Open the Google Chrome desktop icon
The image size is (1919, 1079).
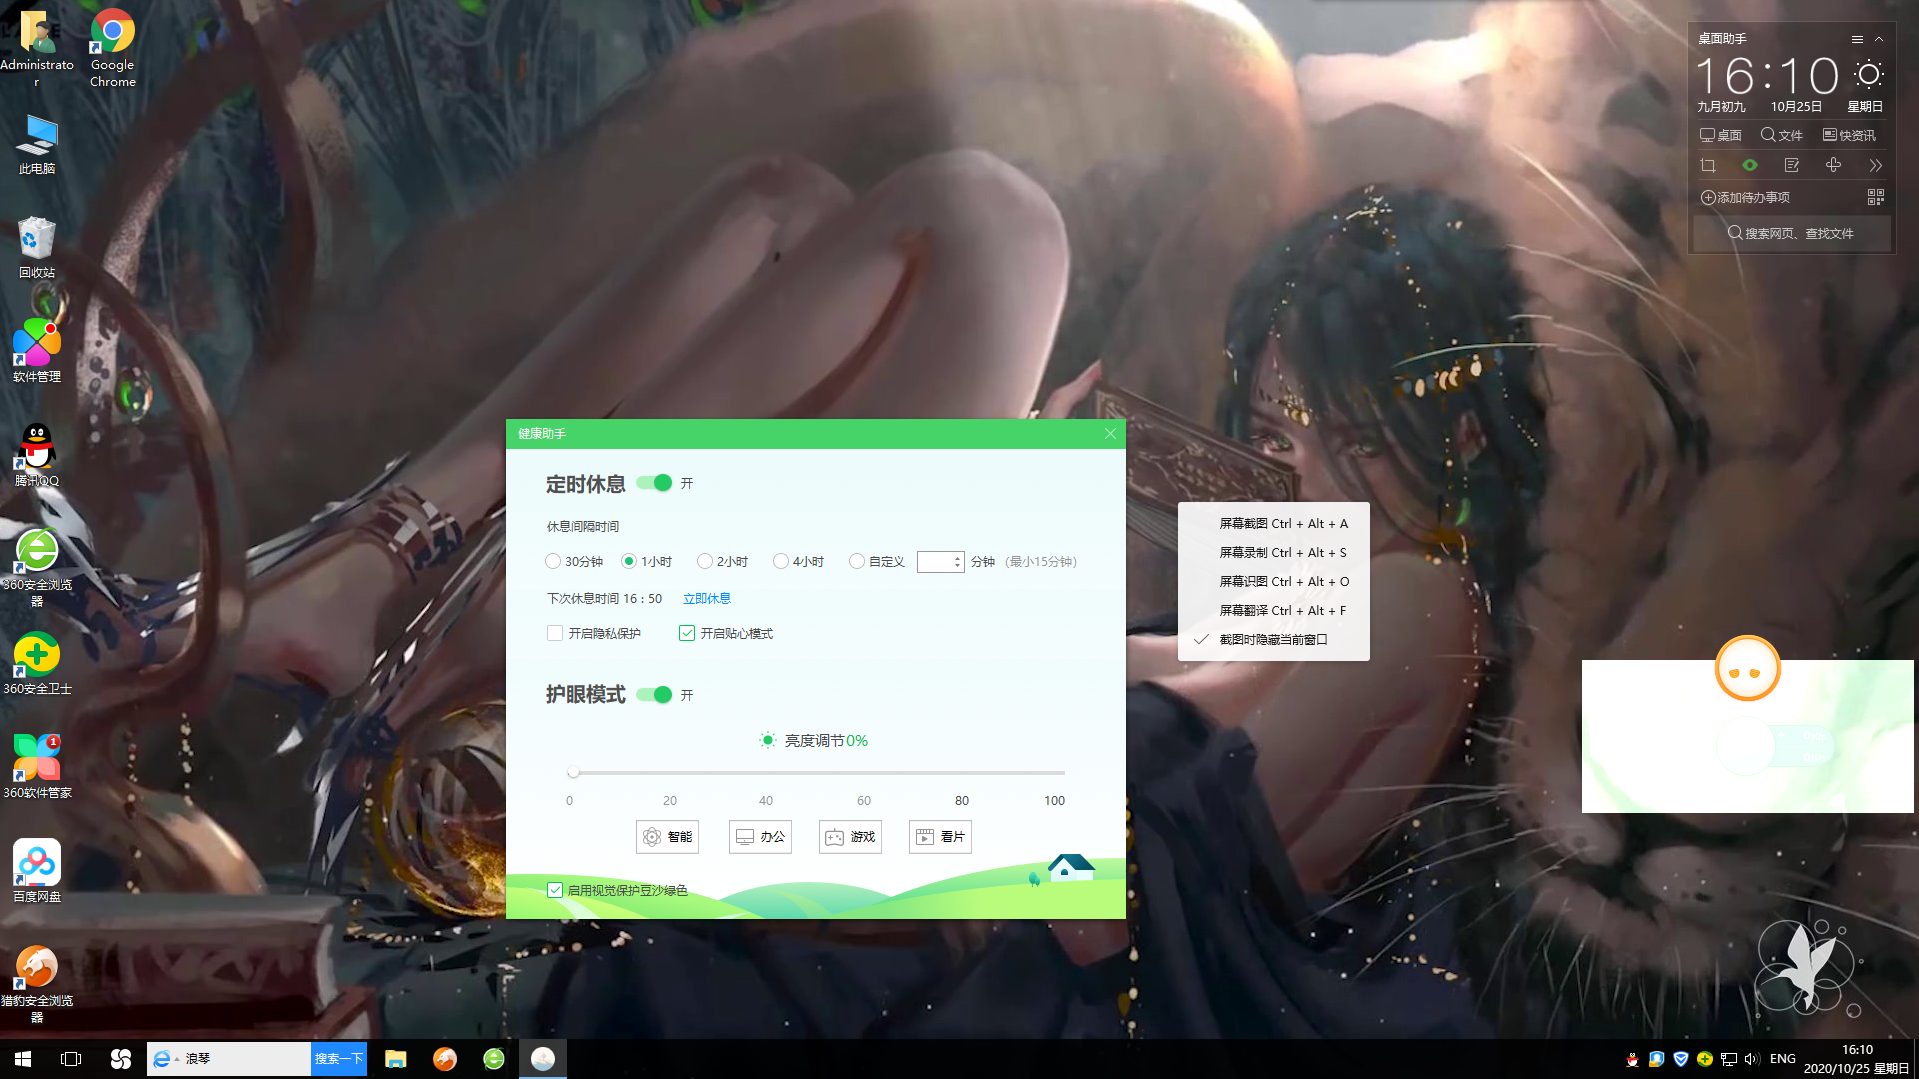[113, 47]
